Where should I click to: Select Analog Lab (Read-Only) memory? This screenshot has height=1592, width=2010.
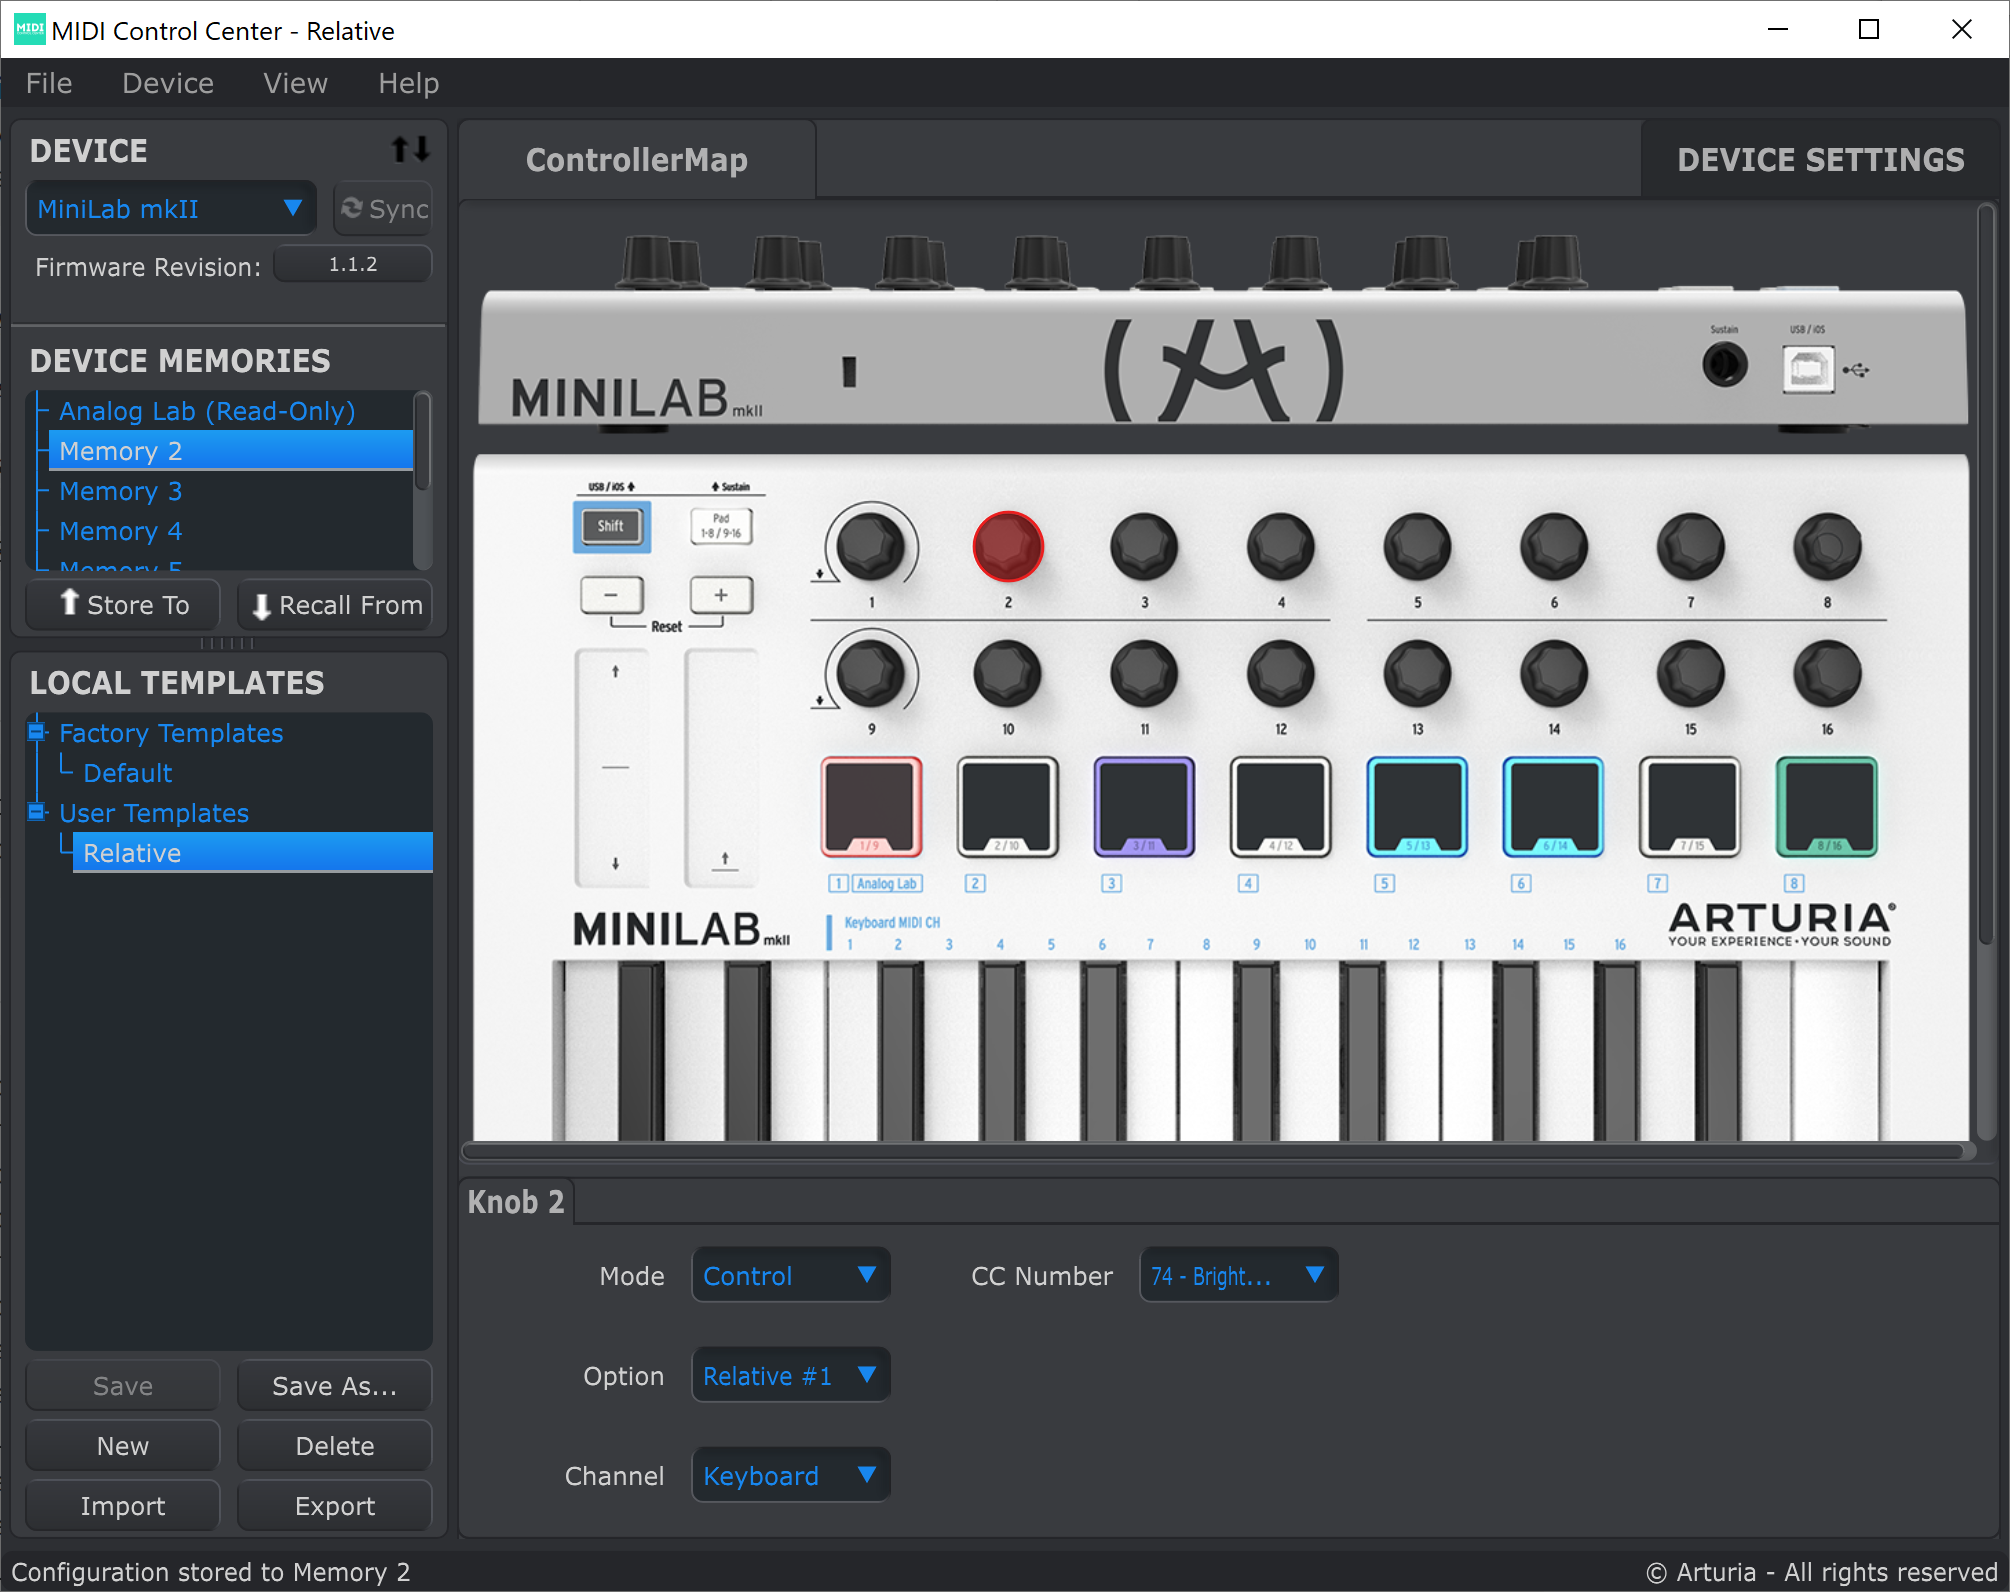point(207,411)
